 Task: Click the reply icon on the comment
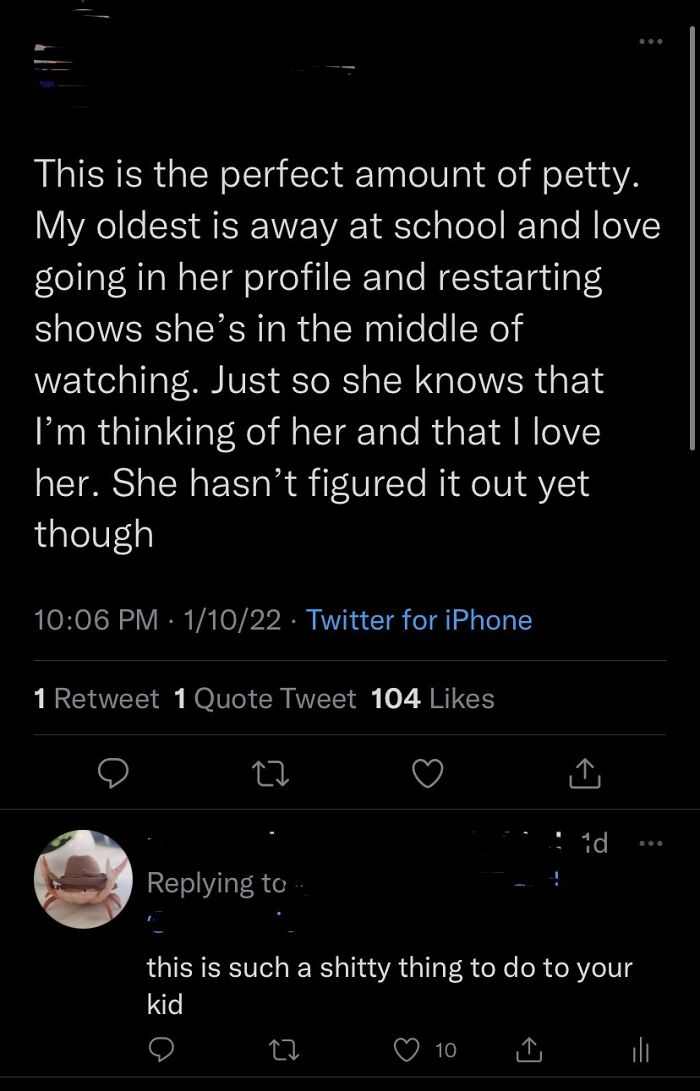tap(160, 1049)
